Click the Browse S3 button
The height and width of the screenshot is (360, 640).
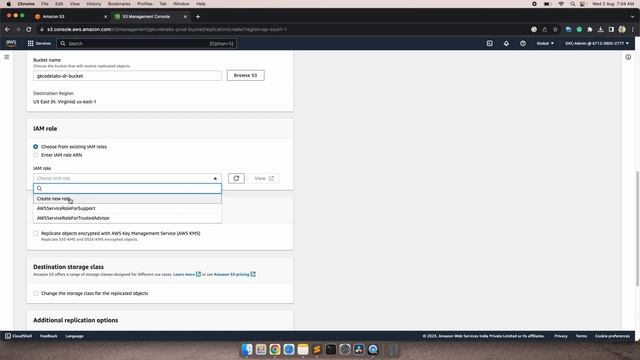coord(245,75)
